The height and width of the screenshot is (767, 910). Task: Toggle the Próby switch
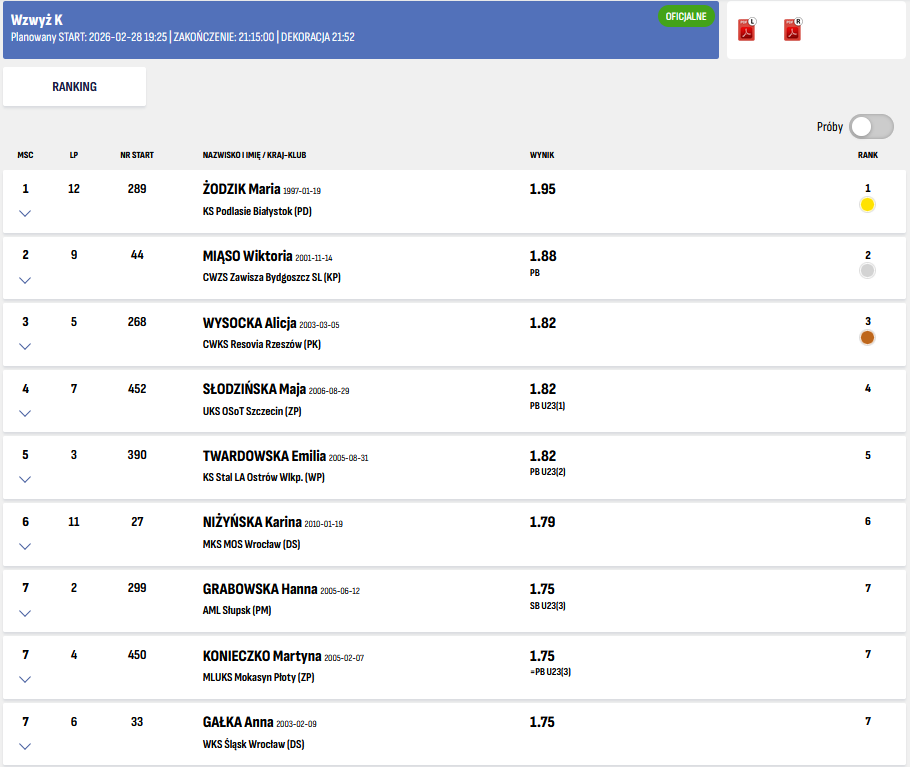click(870, 127)
